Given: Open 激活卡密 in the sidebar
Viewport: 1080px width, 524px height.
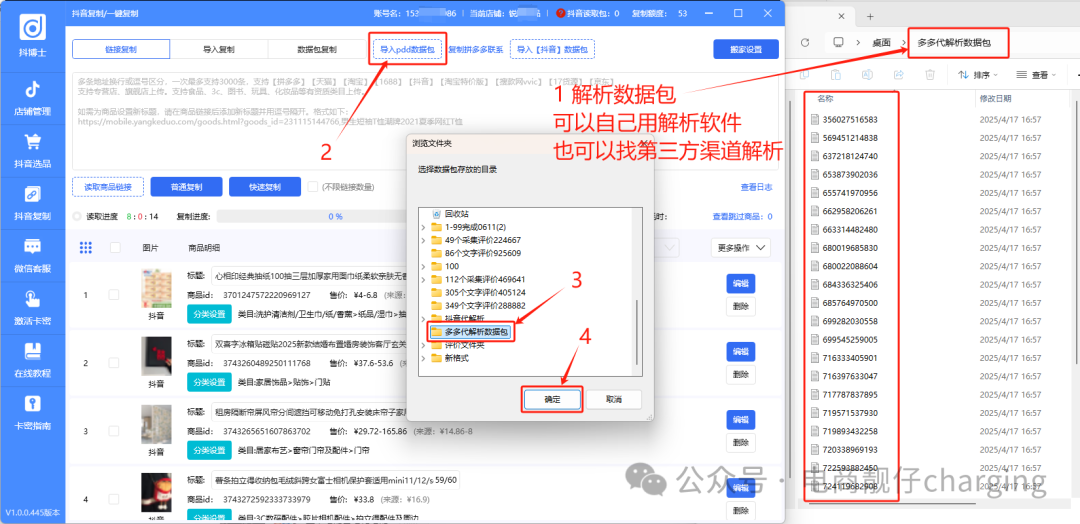Looking at the screenshot, I should click(32, 308).
